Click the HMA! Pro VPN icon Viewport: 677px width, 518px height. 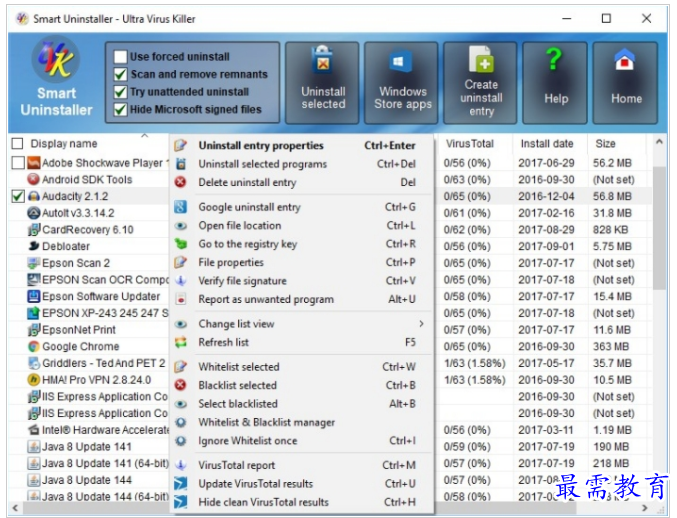coord(33,380)
